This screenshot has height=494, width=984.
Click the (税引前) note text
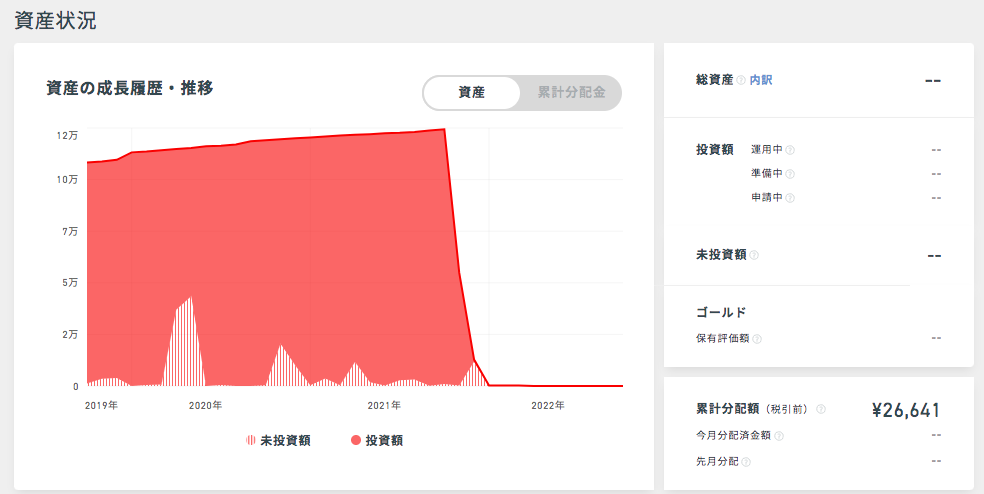coord(788,409)
